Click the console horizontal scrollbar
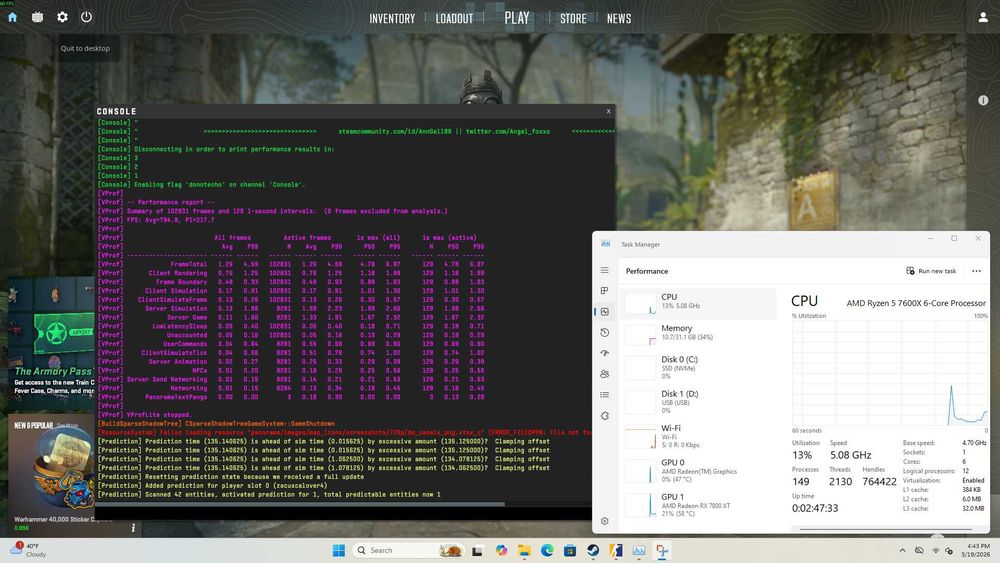The height and width of the screenshot is (563, 1000). coord(300,504)
